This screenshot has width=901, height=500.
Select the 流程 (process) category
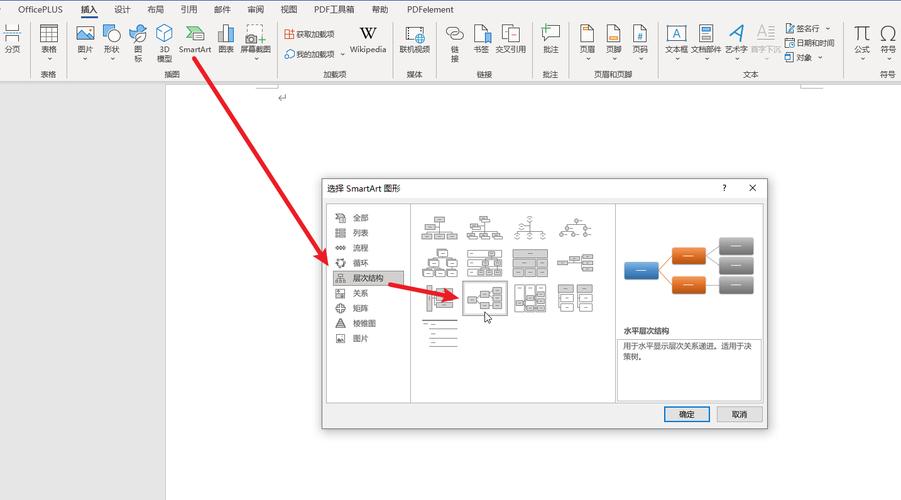tap(360, 248)
